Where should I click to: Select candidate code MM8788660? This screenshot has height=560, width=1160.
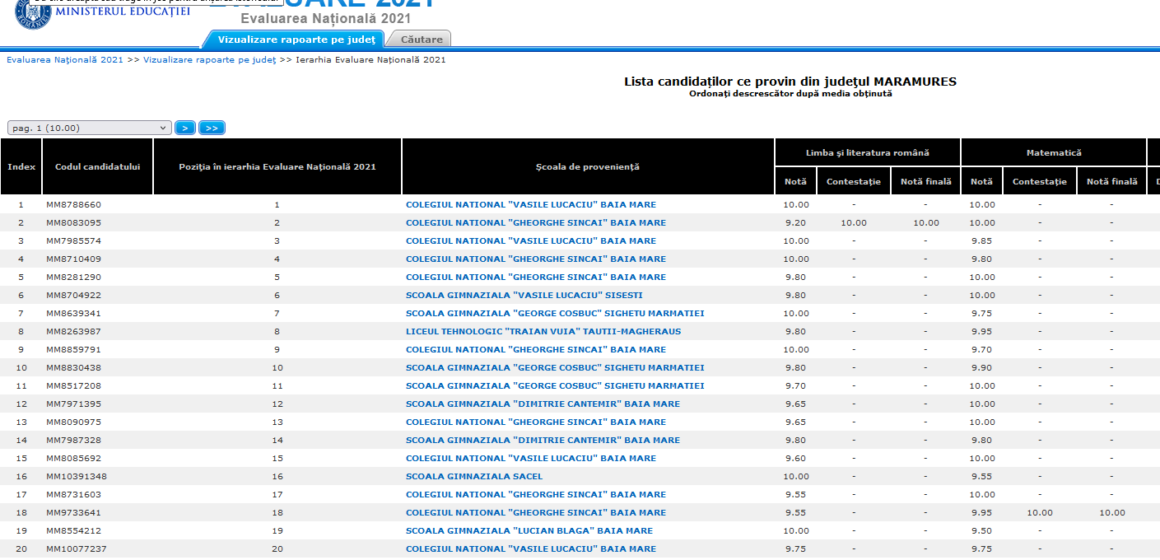click(x=73, y=205)
